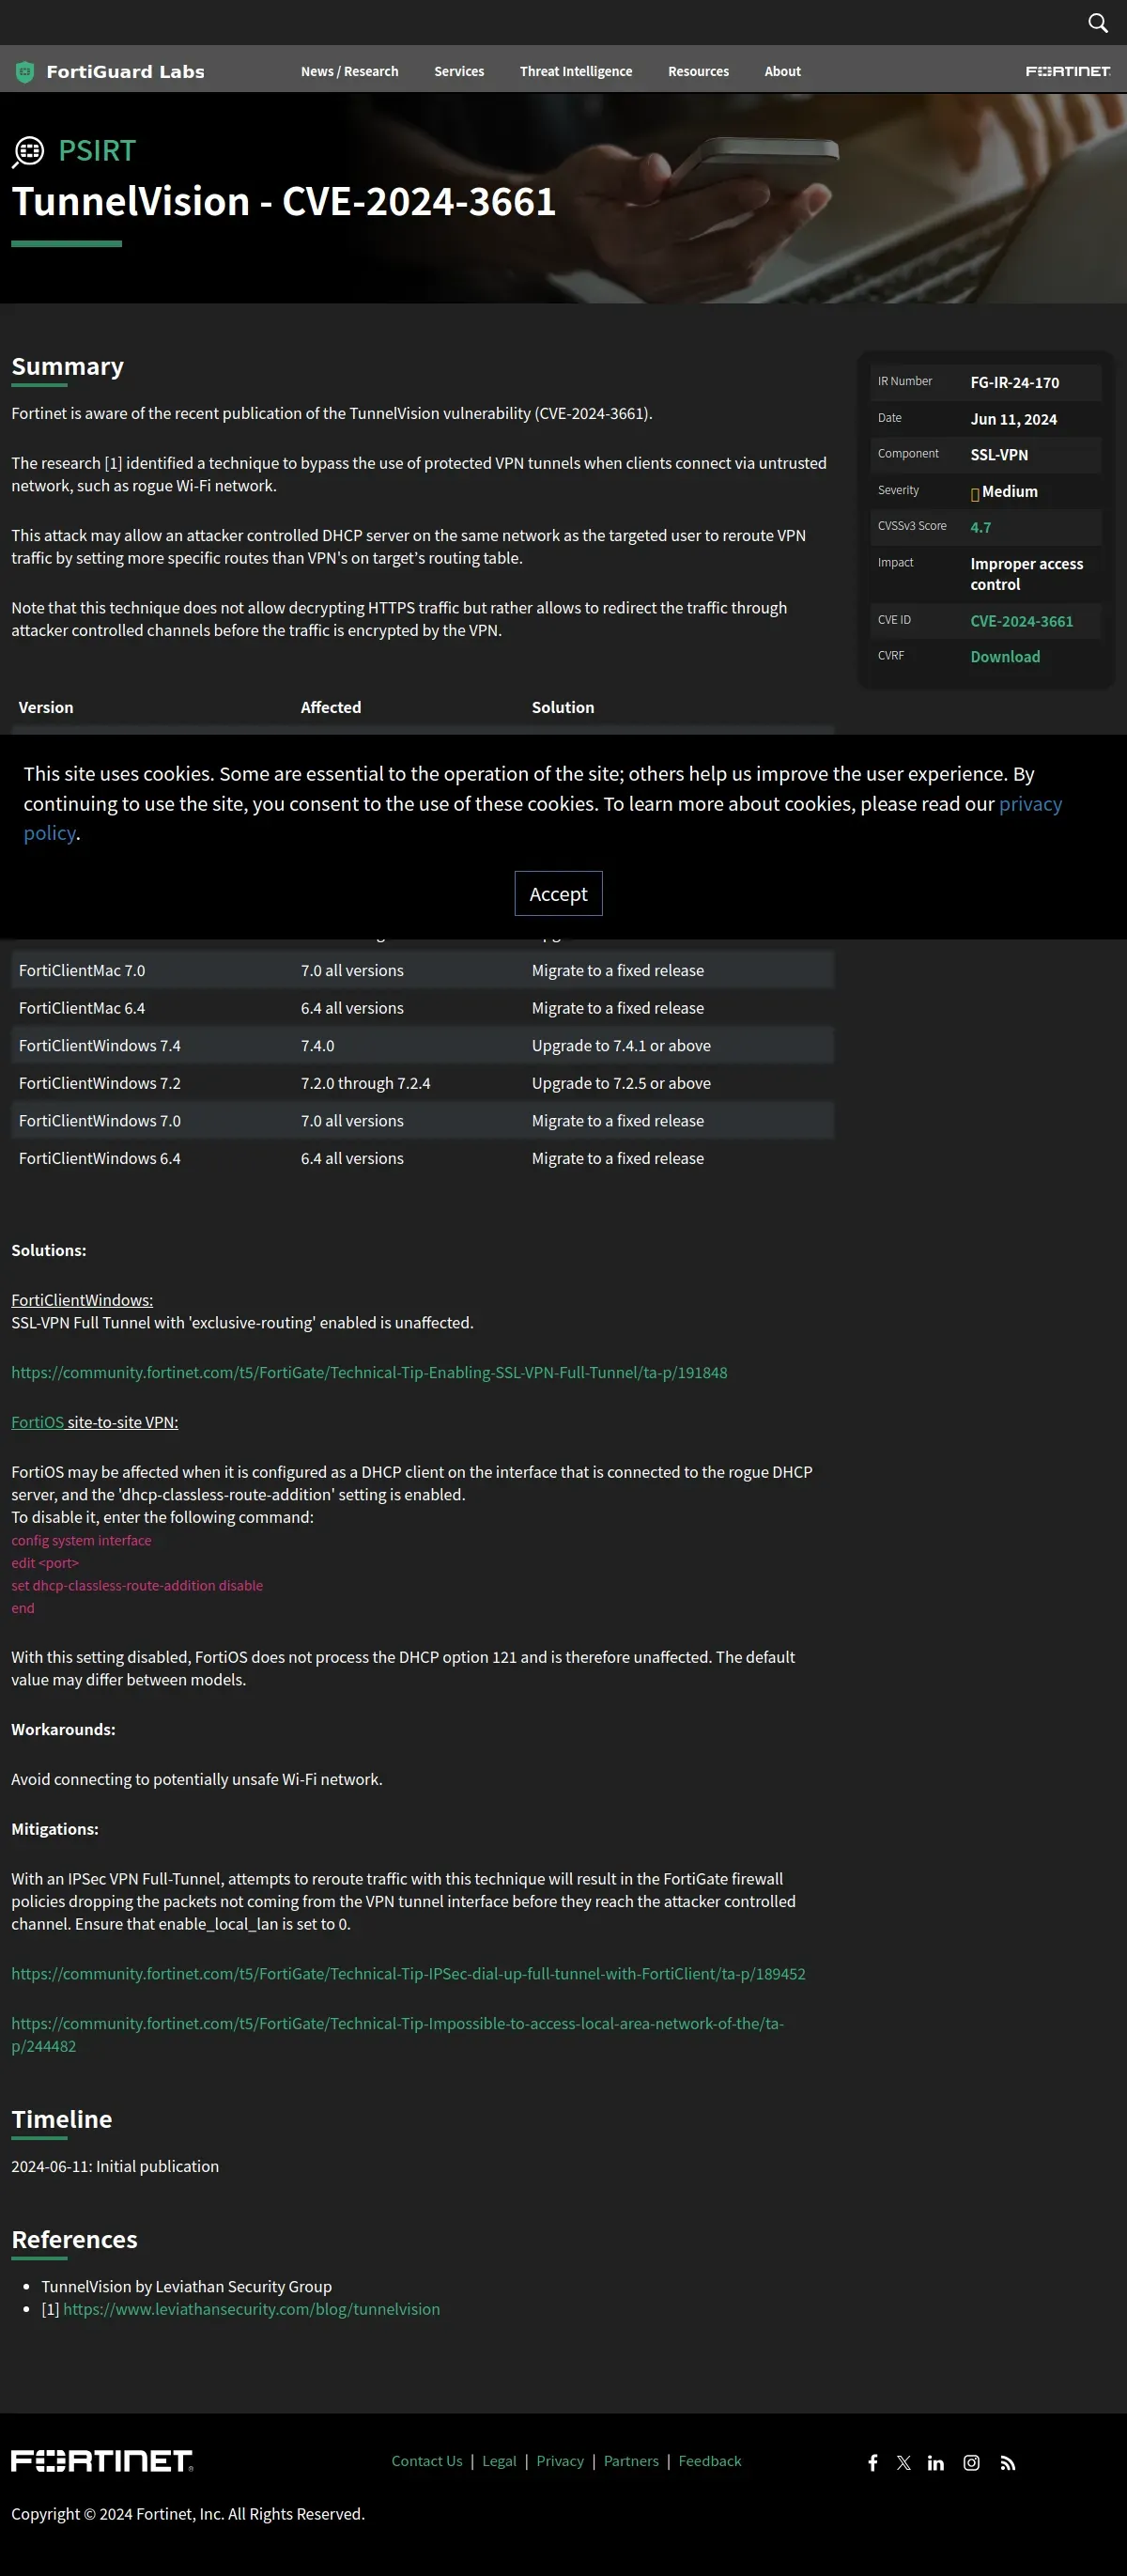The image size is (1127, 2576).
Task: Select the SSL-VPN component value
Action: 999,455
